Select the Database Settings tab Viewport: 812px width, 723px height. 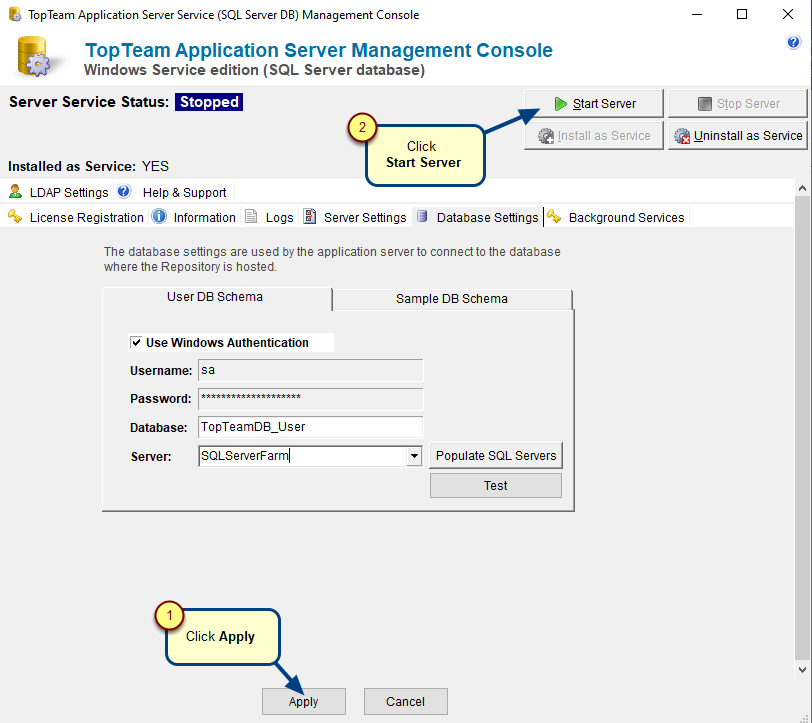point(478,217)
